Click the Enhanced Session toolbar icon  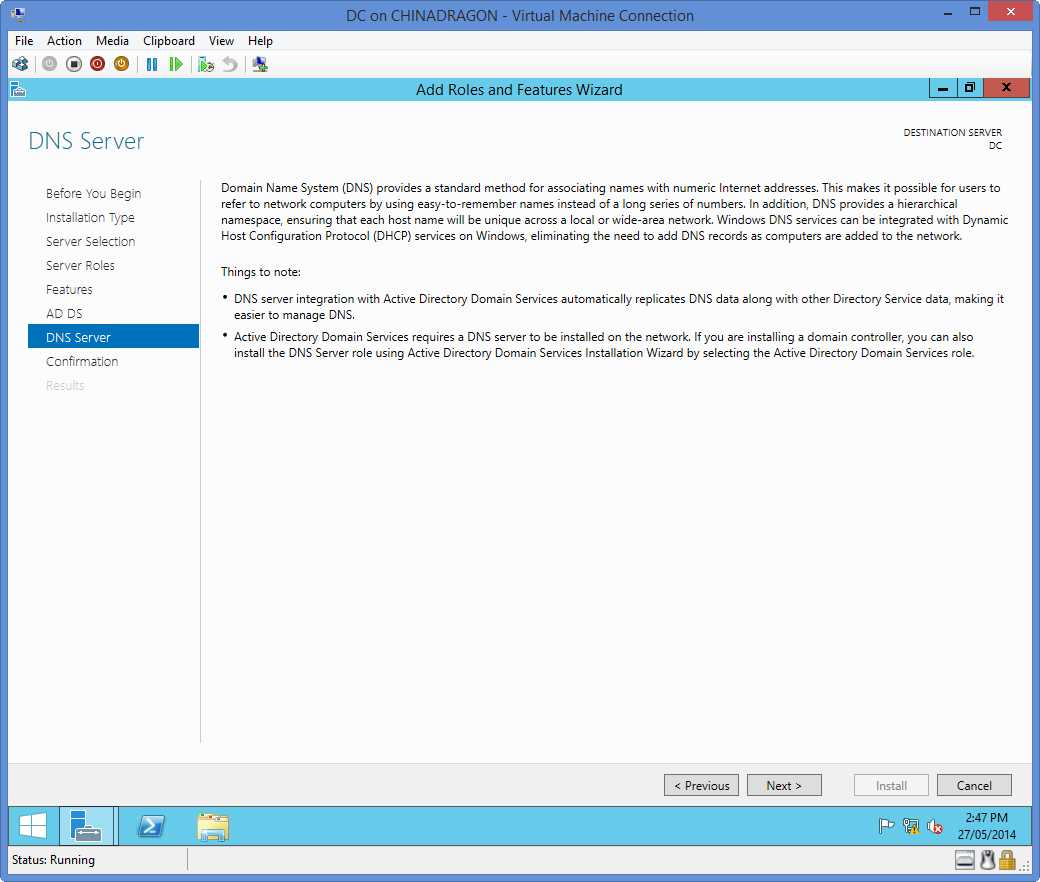(260, 64)
